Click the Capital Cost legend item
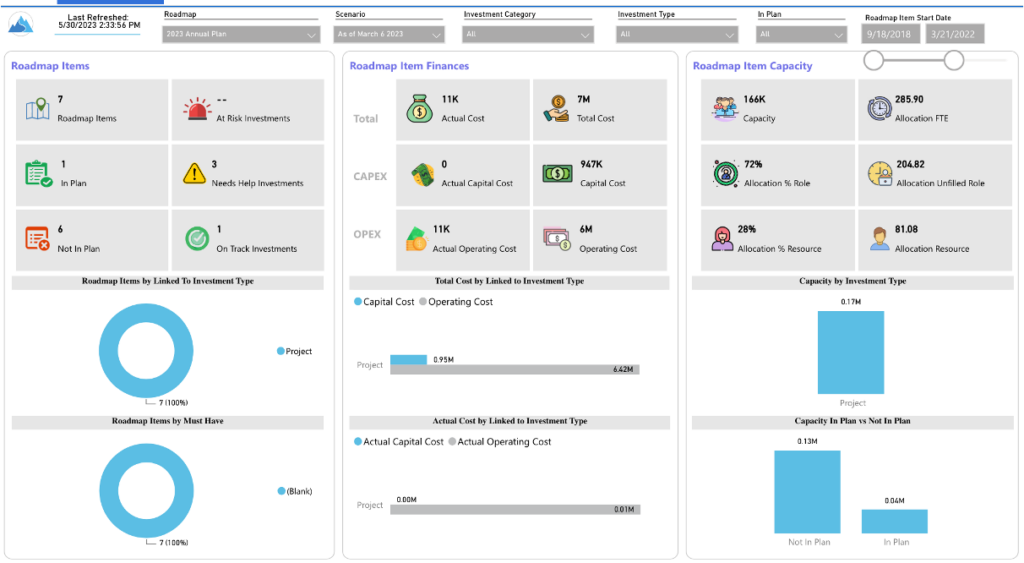Screen dimensions: 1024x563 [x=384, y=302]
